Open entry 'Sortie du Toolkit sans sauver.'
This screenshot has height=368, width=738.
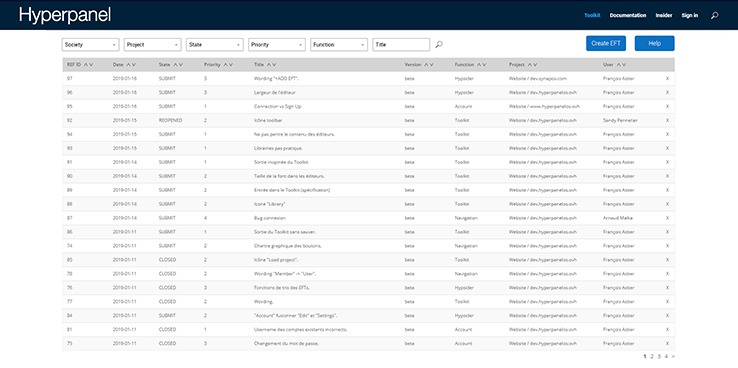click(x=285, y=232)
